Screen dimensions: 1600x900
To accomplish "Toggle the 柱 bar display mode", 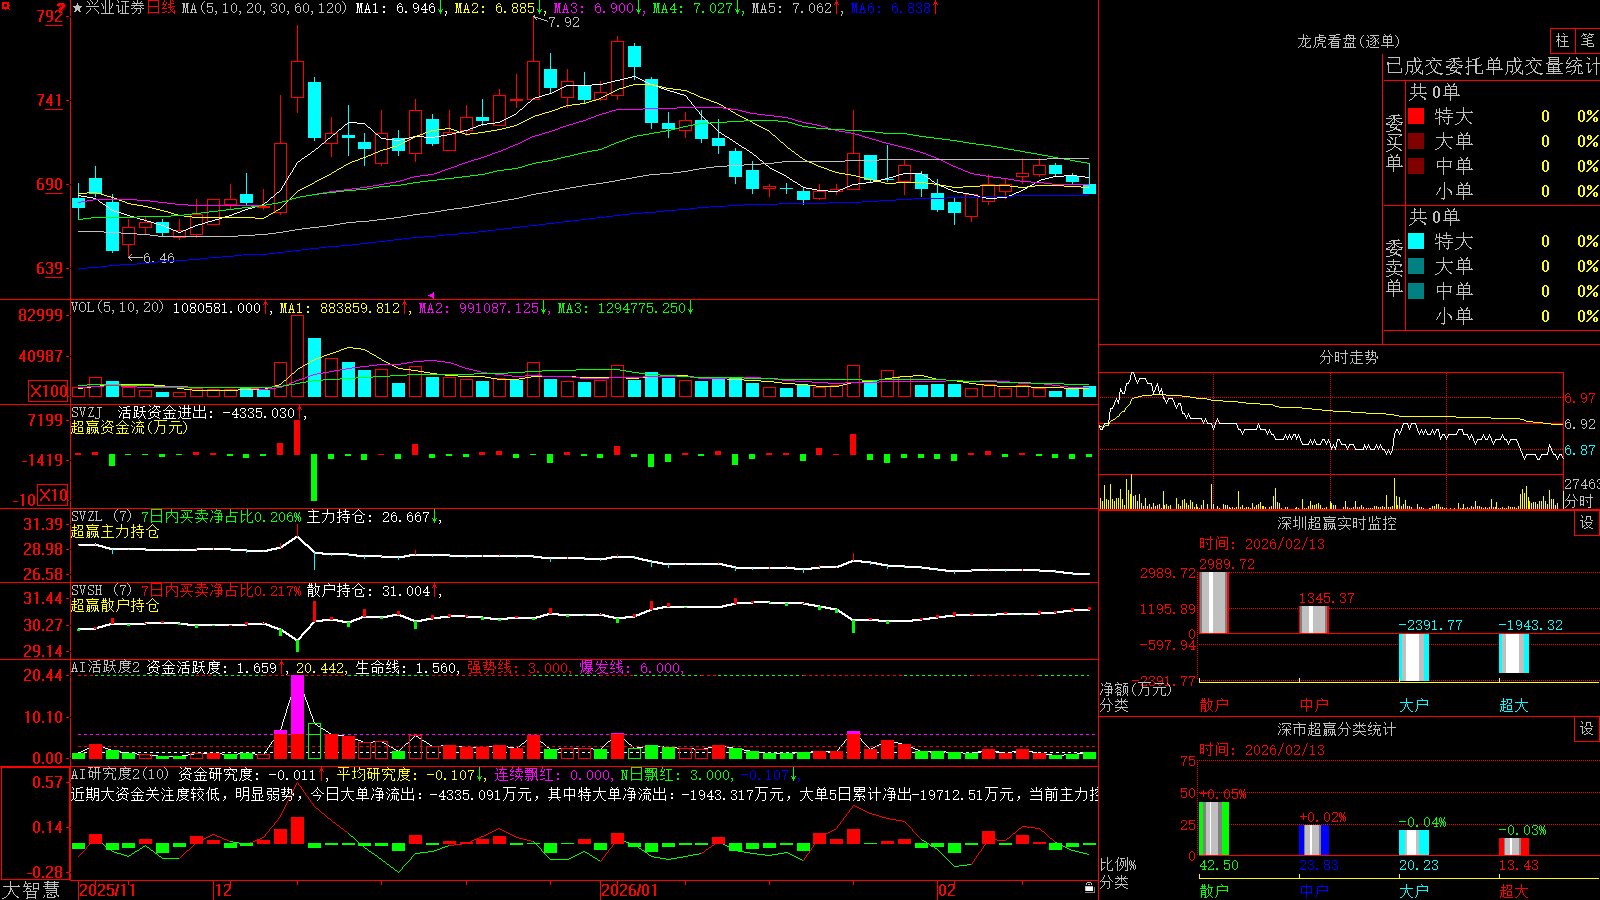I will (1562, 40).
